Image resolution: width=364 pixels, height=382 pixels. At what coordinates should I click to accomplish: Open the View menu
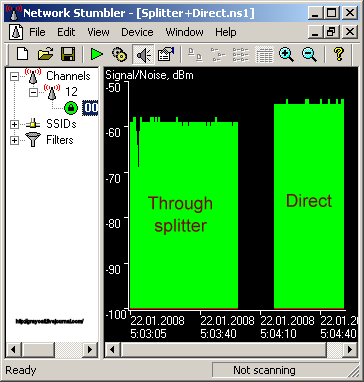click(98, 32)
